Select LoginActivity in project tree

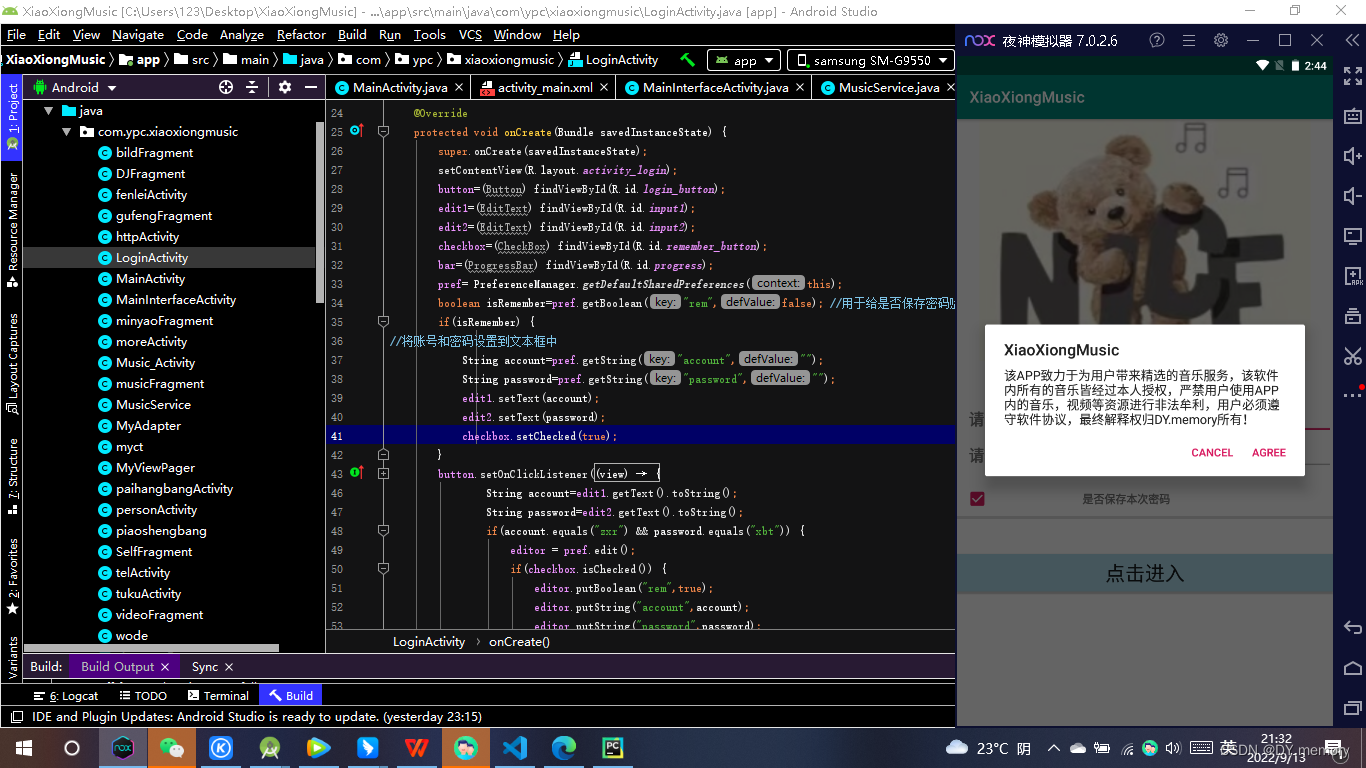point(152,258)
